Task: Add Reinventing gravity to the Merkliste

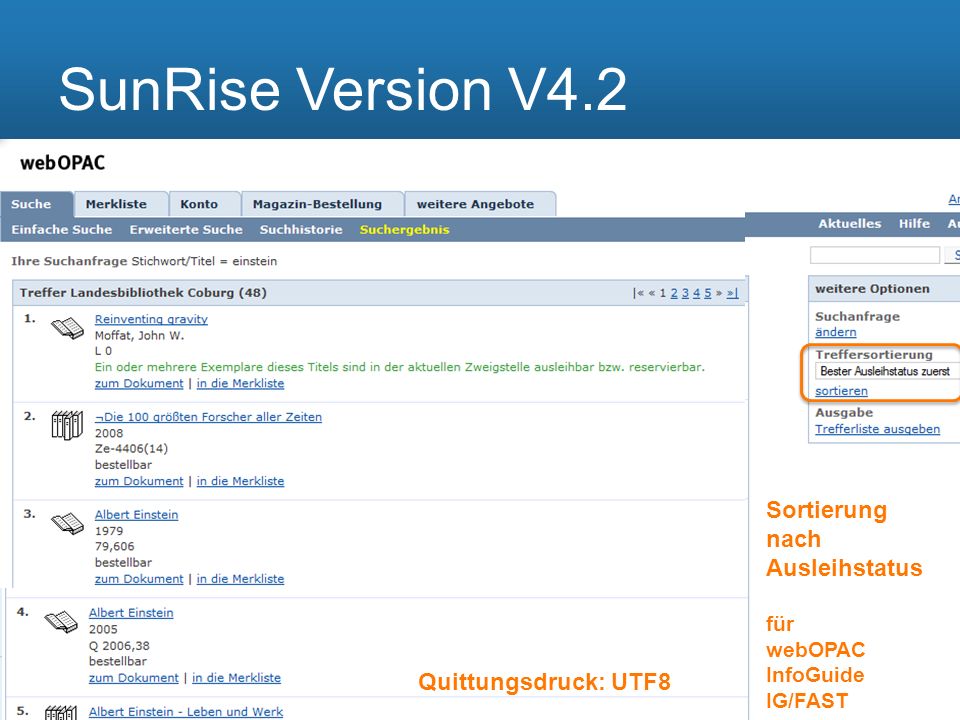Action: [x=240, y=383]
